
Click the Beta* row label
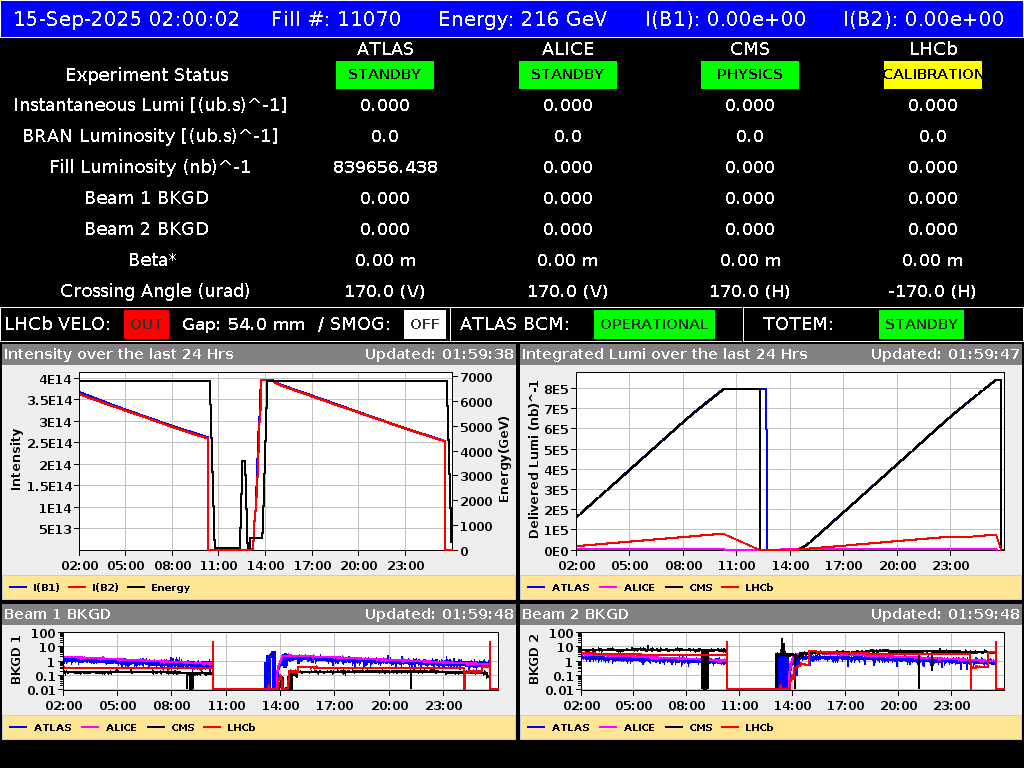click(153, 260)
